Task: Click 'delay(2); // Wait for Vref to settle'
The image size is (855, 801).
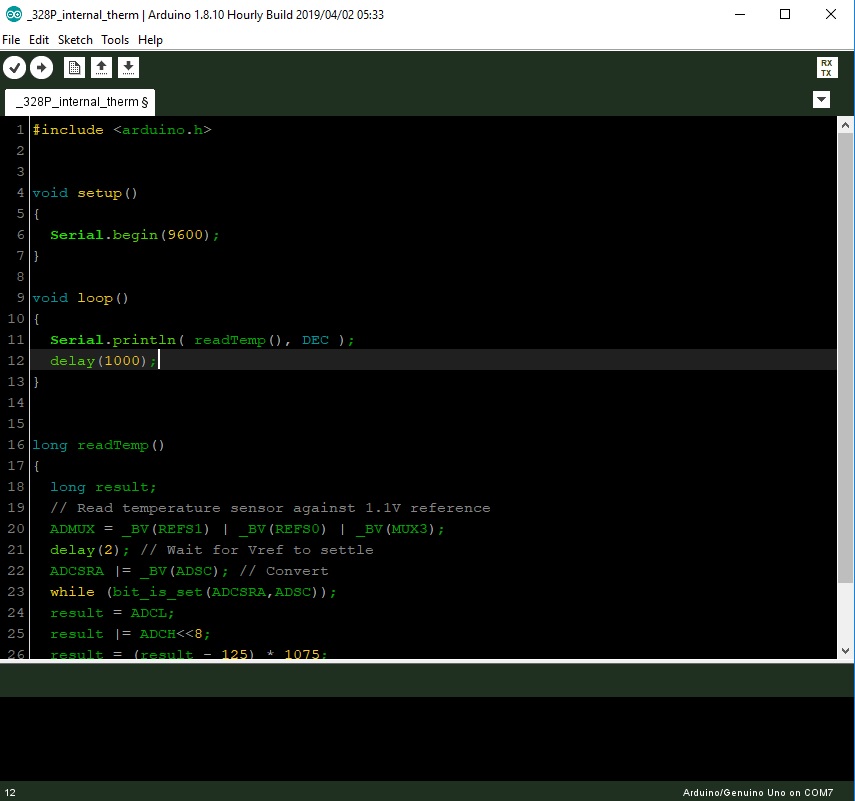Action: point(212,550)
